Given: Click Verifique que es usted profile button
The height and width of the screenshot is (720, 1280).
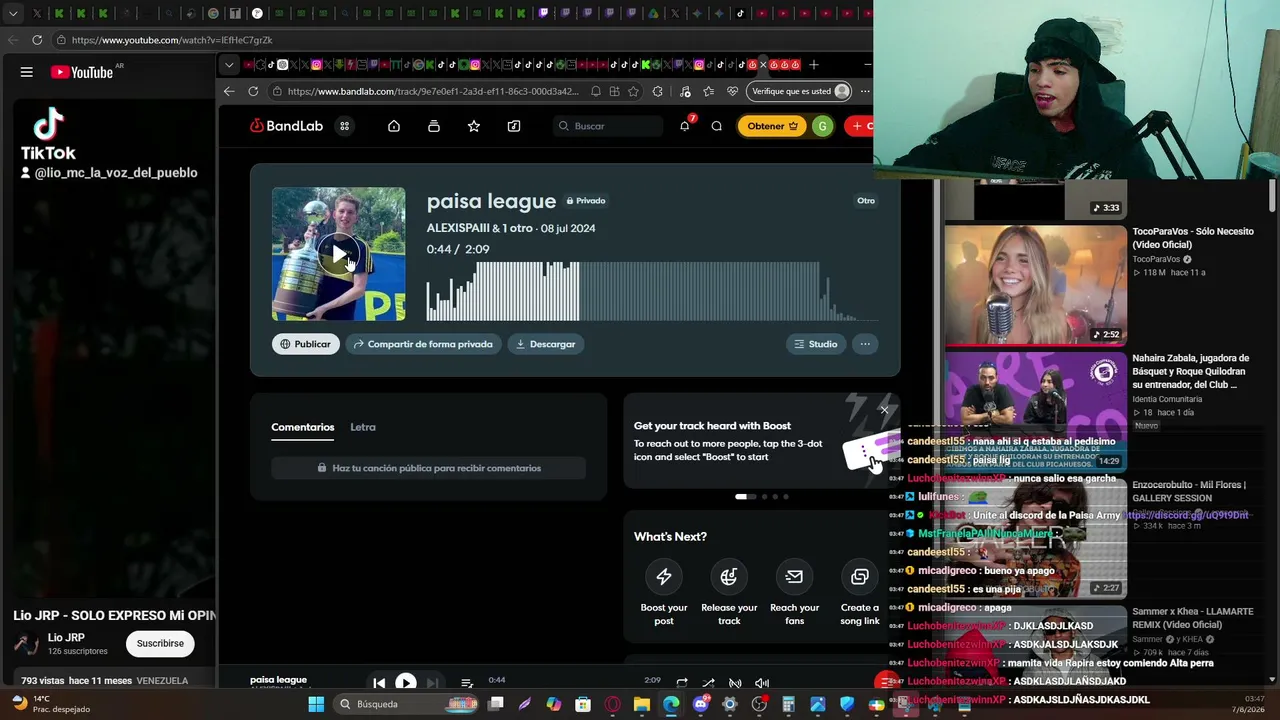Looking at the screenshot, I should point(800,91).
